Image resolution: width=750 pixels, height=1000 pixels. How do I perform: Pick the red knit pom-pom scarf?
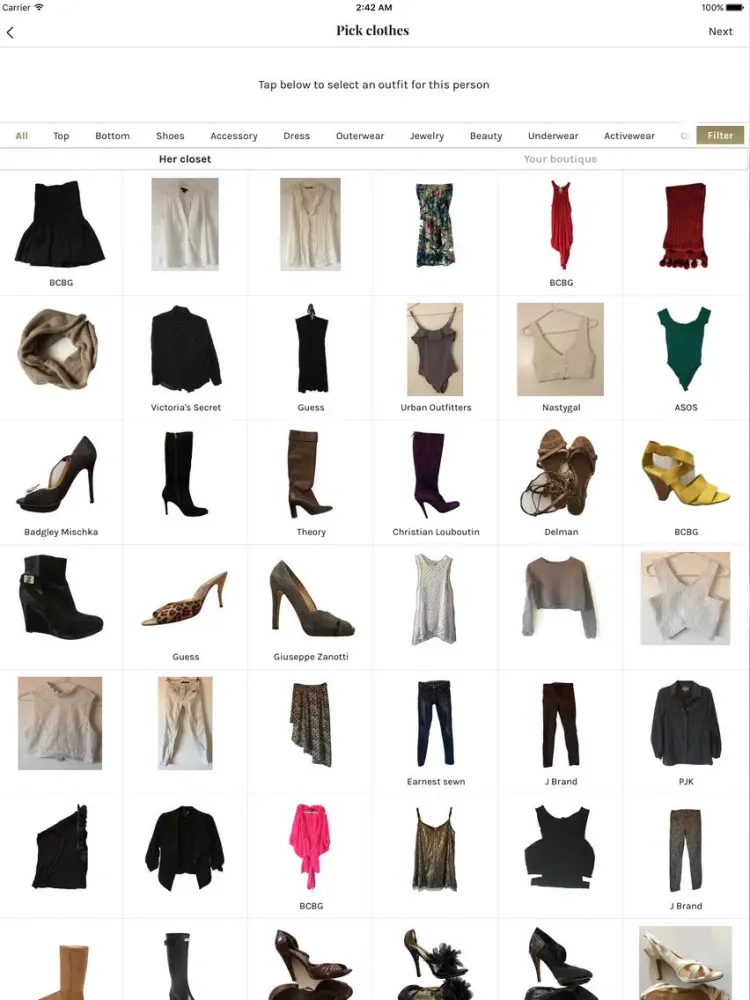coord(686,225)
